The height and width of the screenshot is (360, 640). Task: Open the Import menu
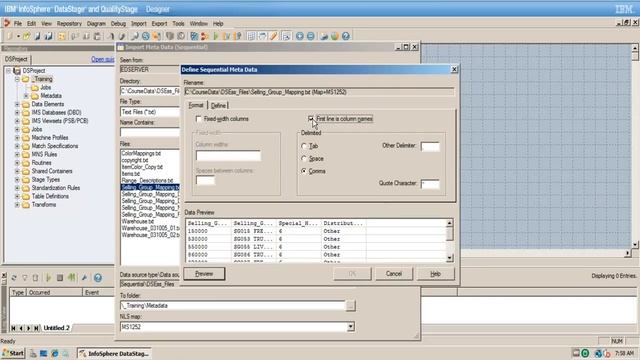point(139,24)
